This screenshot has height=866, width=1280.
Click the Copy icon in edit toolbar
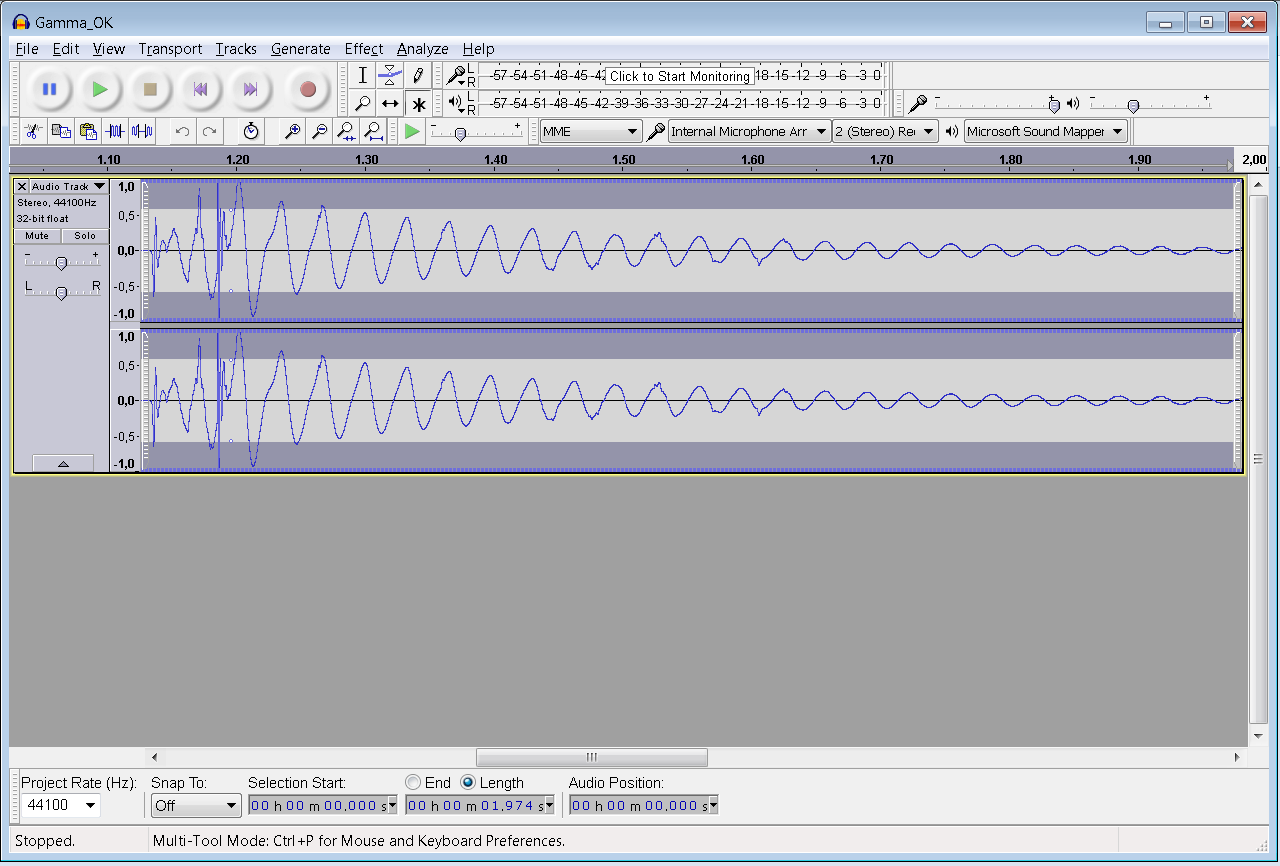coord(60,131)
